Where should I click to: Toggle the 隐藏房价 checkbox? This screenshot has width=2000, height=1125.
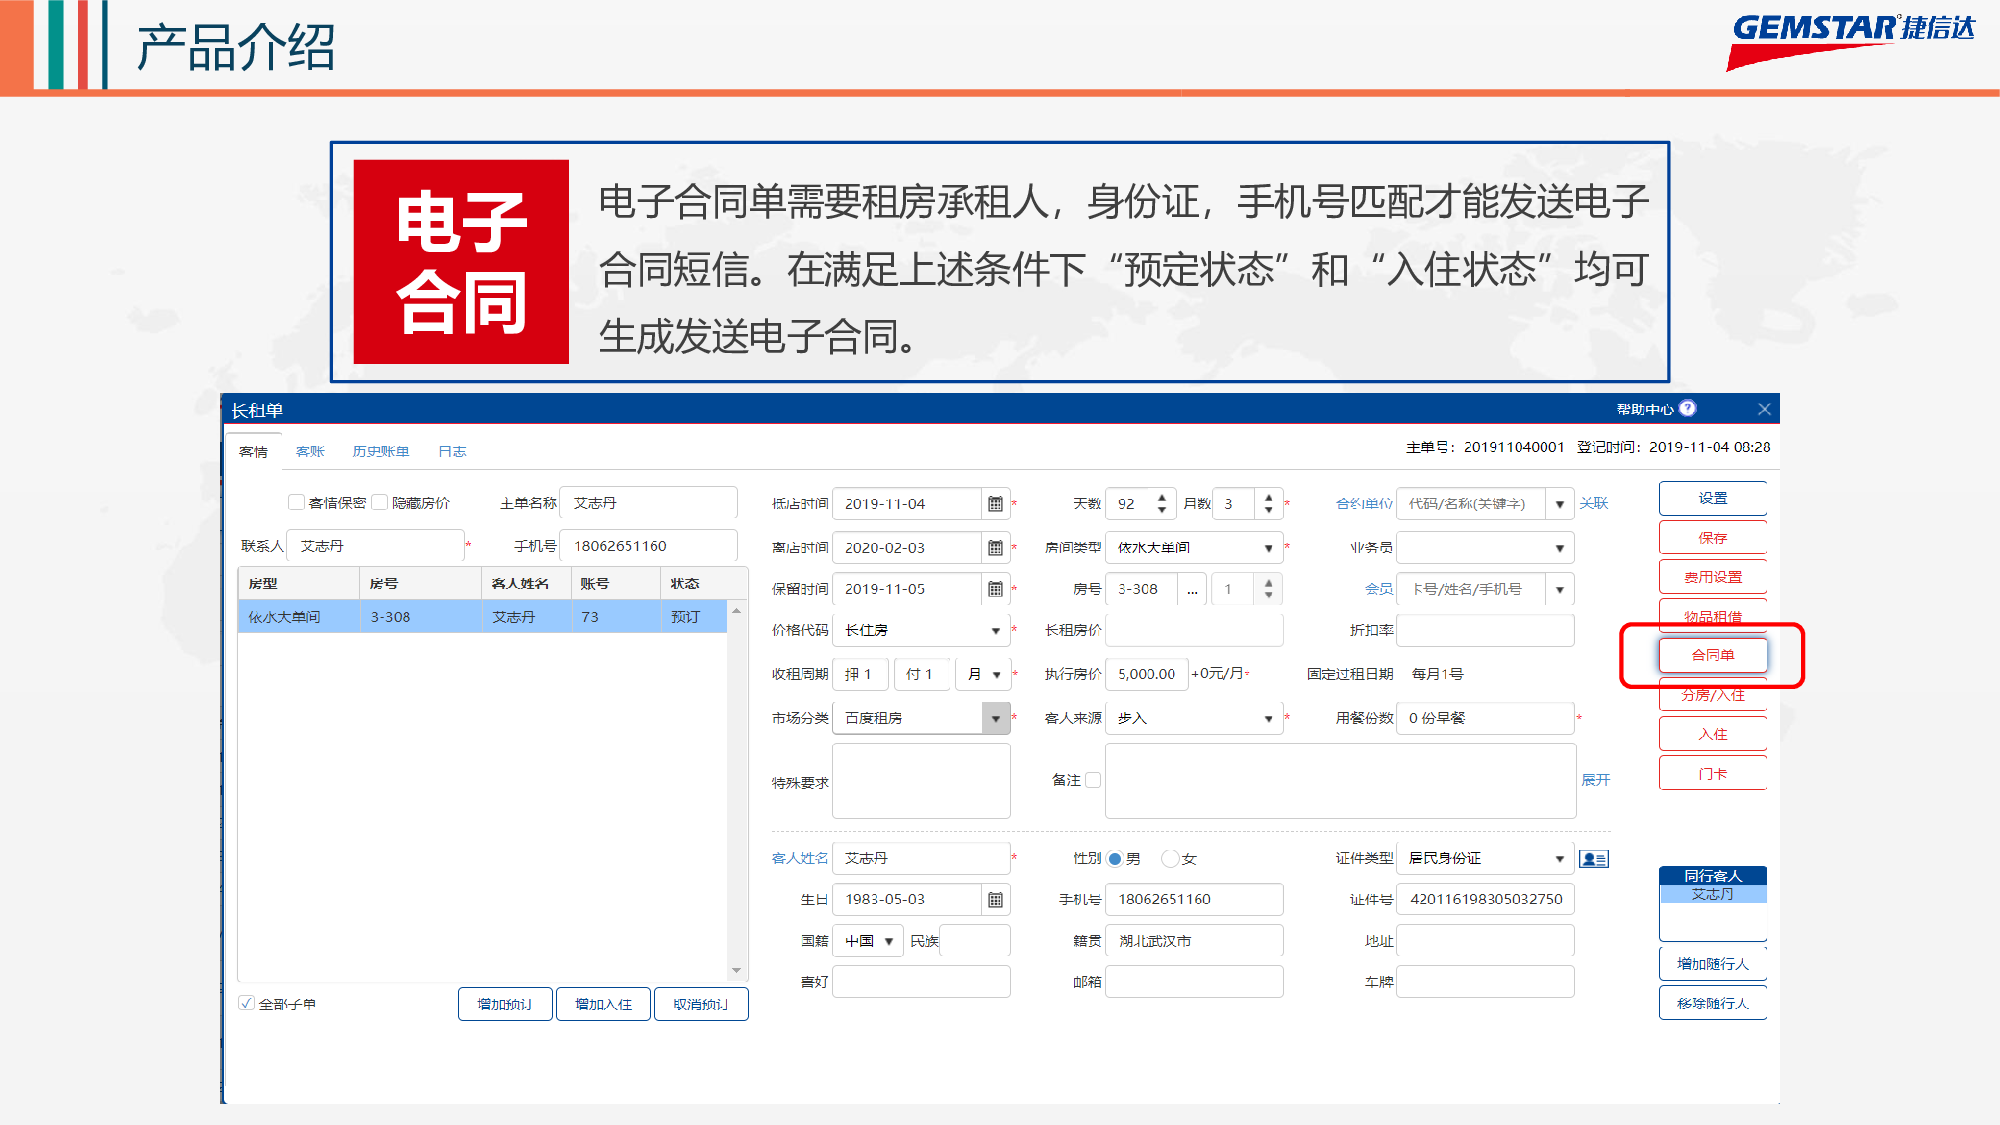(x=380, y=502)
